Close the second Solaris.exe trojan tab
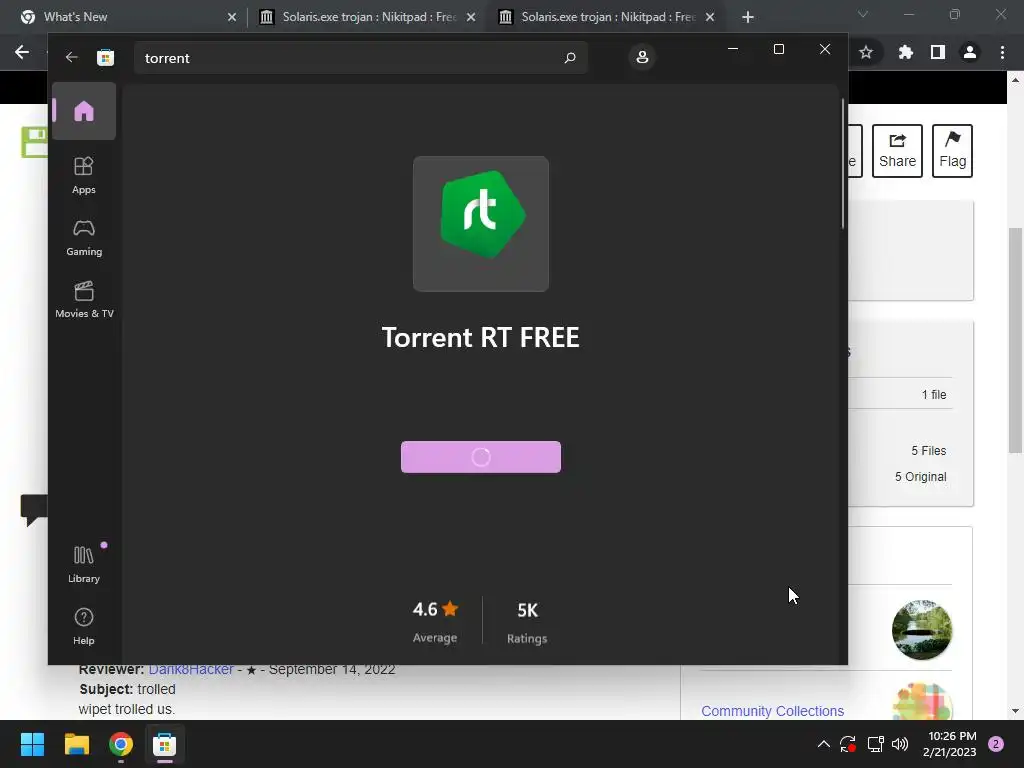Screen dimensions: 1024x768 click(x=471, y=17)
